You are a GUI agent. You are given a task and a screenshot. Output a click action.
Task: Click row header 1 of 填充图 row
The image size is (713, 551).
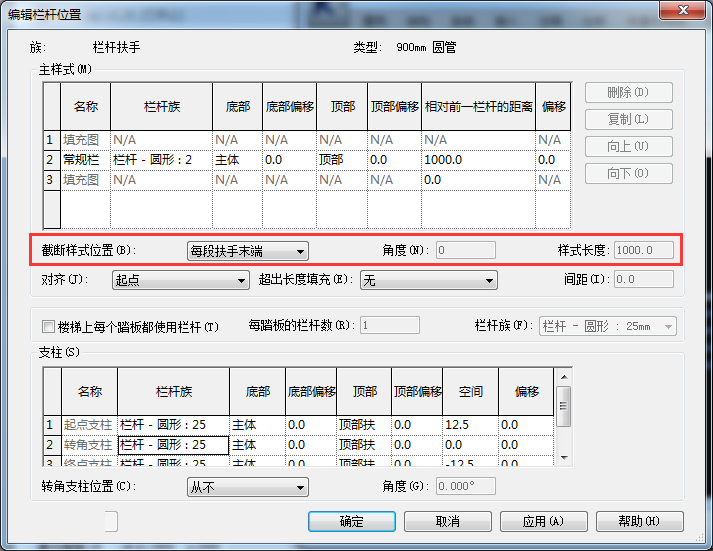(50, 140)
